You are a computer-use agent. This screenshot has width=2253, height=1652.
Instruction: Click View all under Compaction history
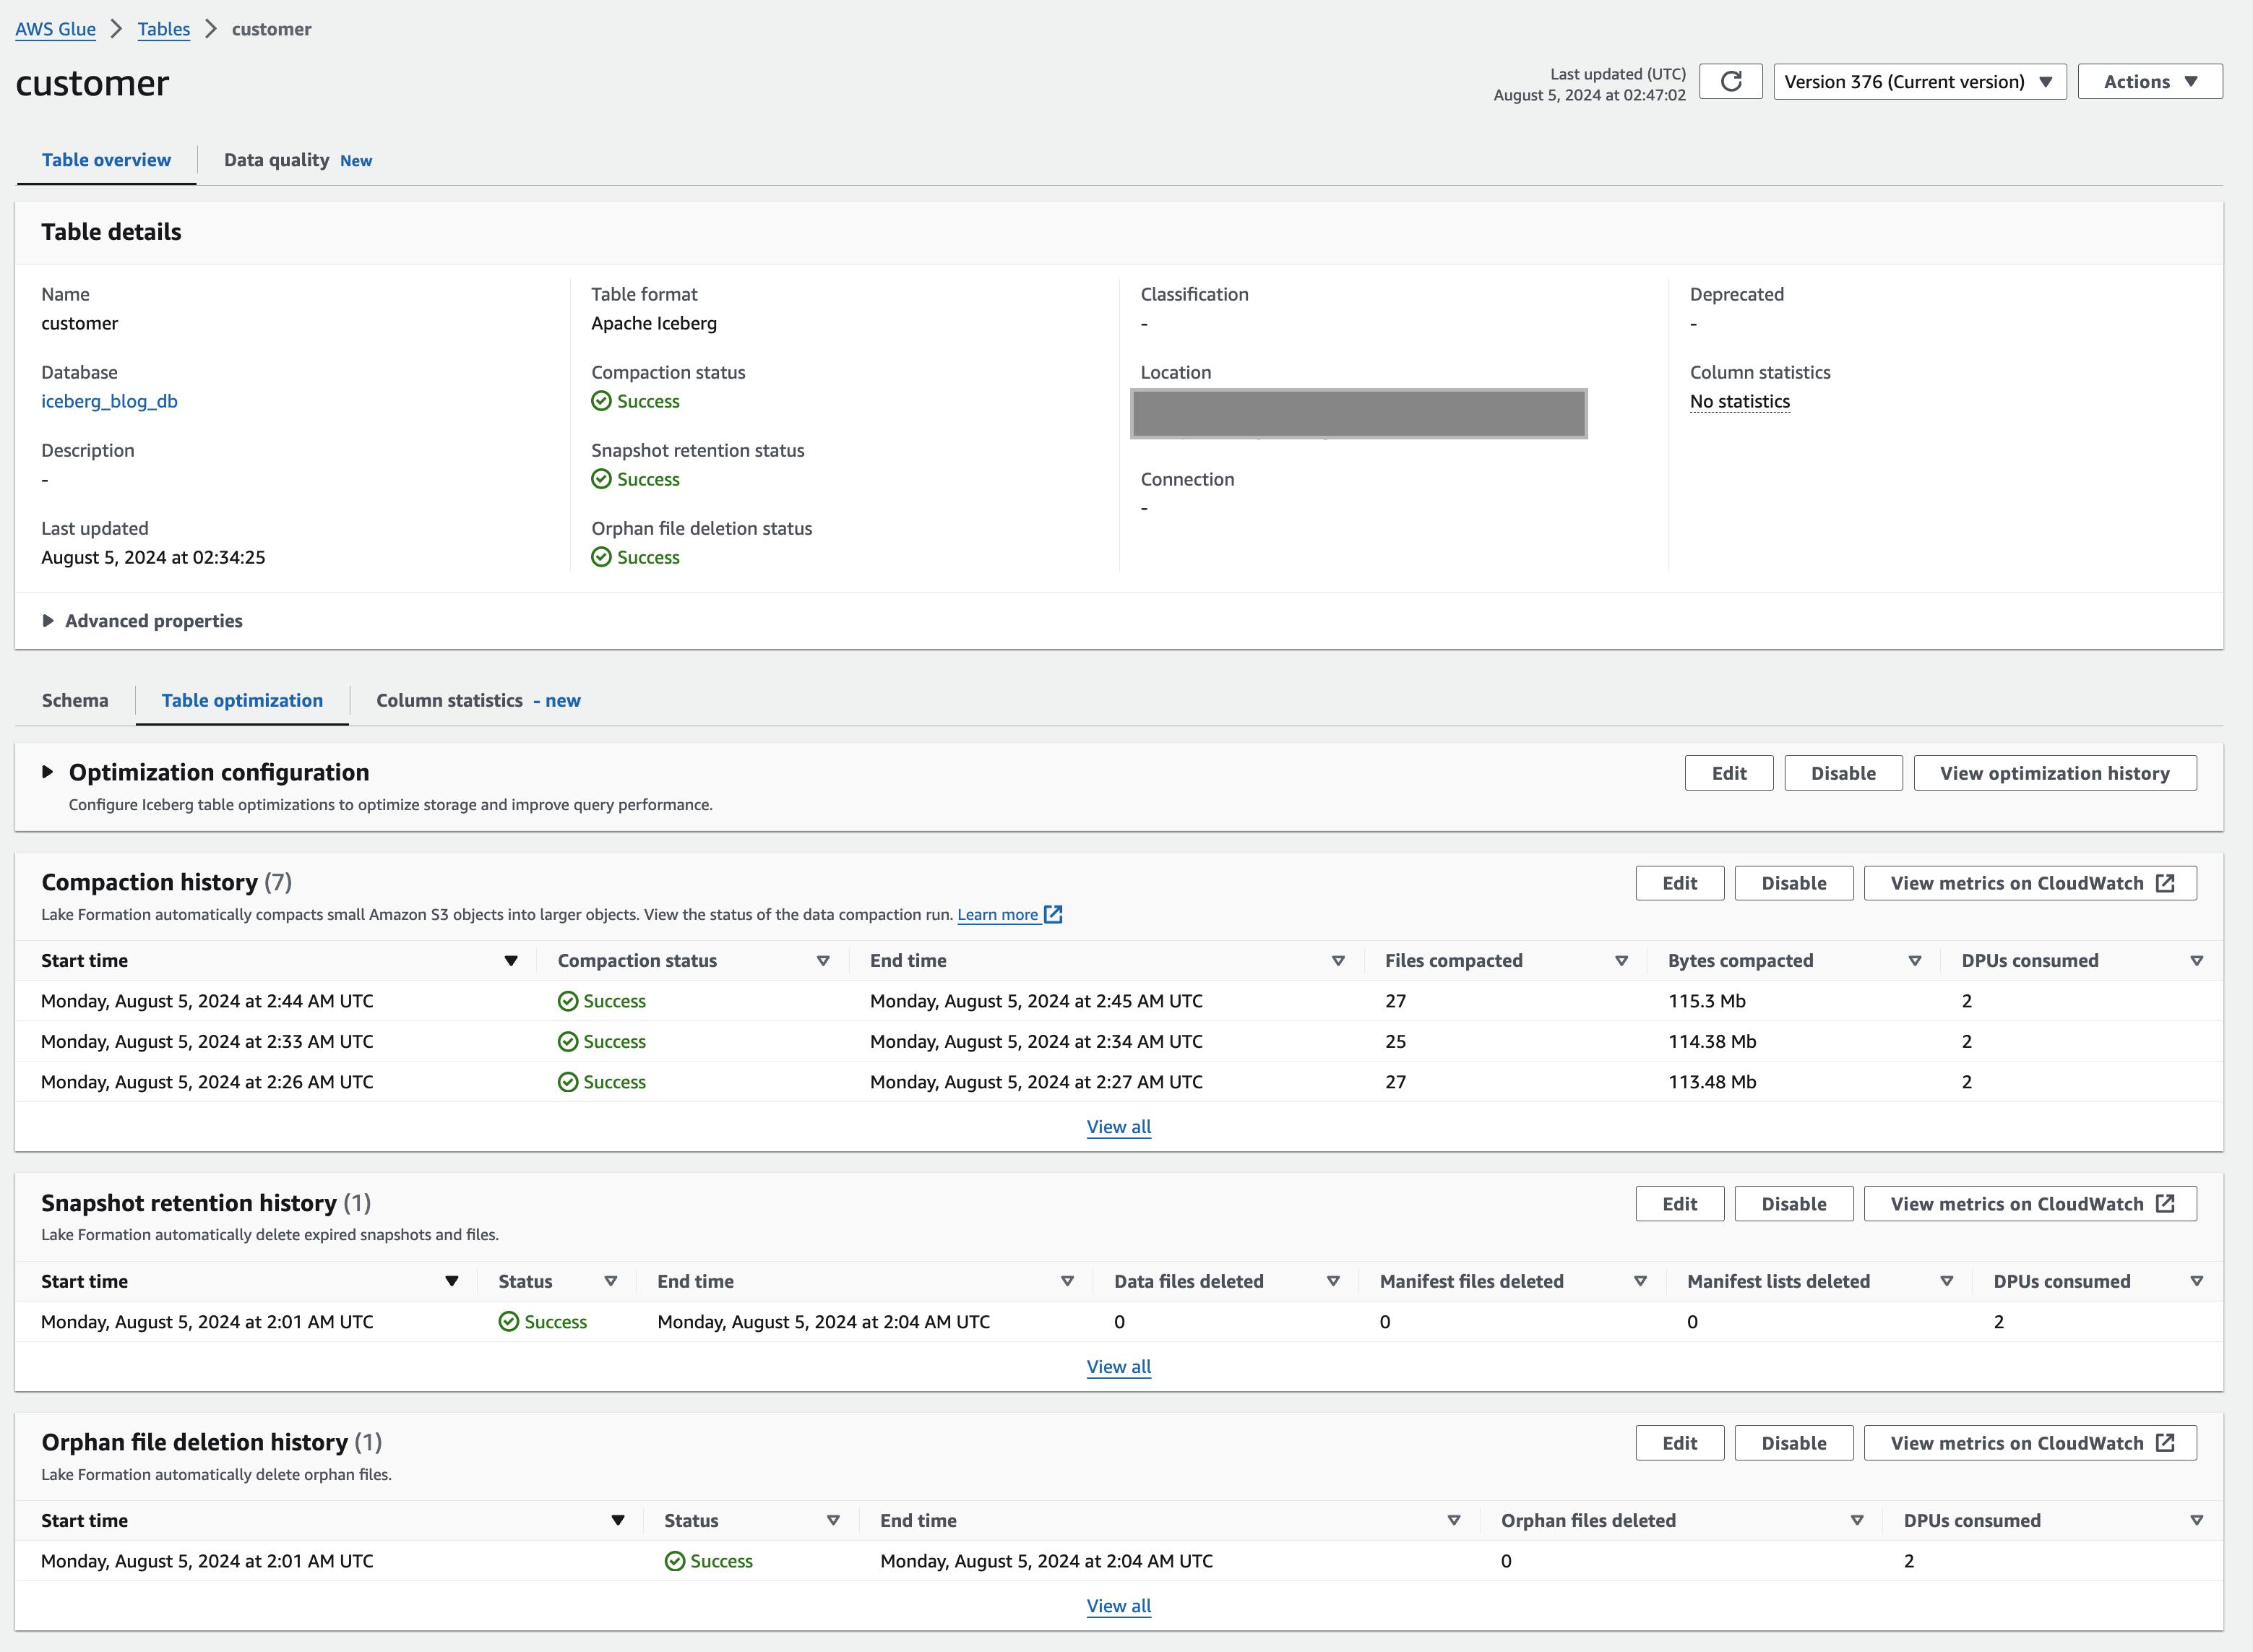click(x=1118, y=1127)
